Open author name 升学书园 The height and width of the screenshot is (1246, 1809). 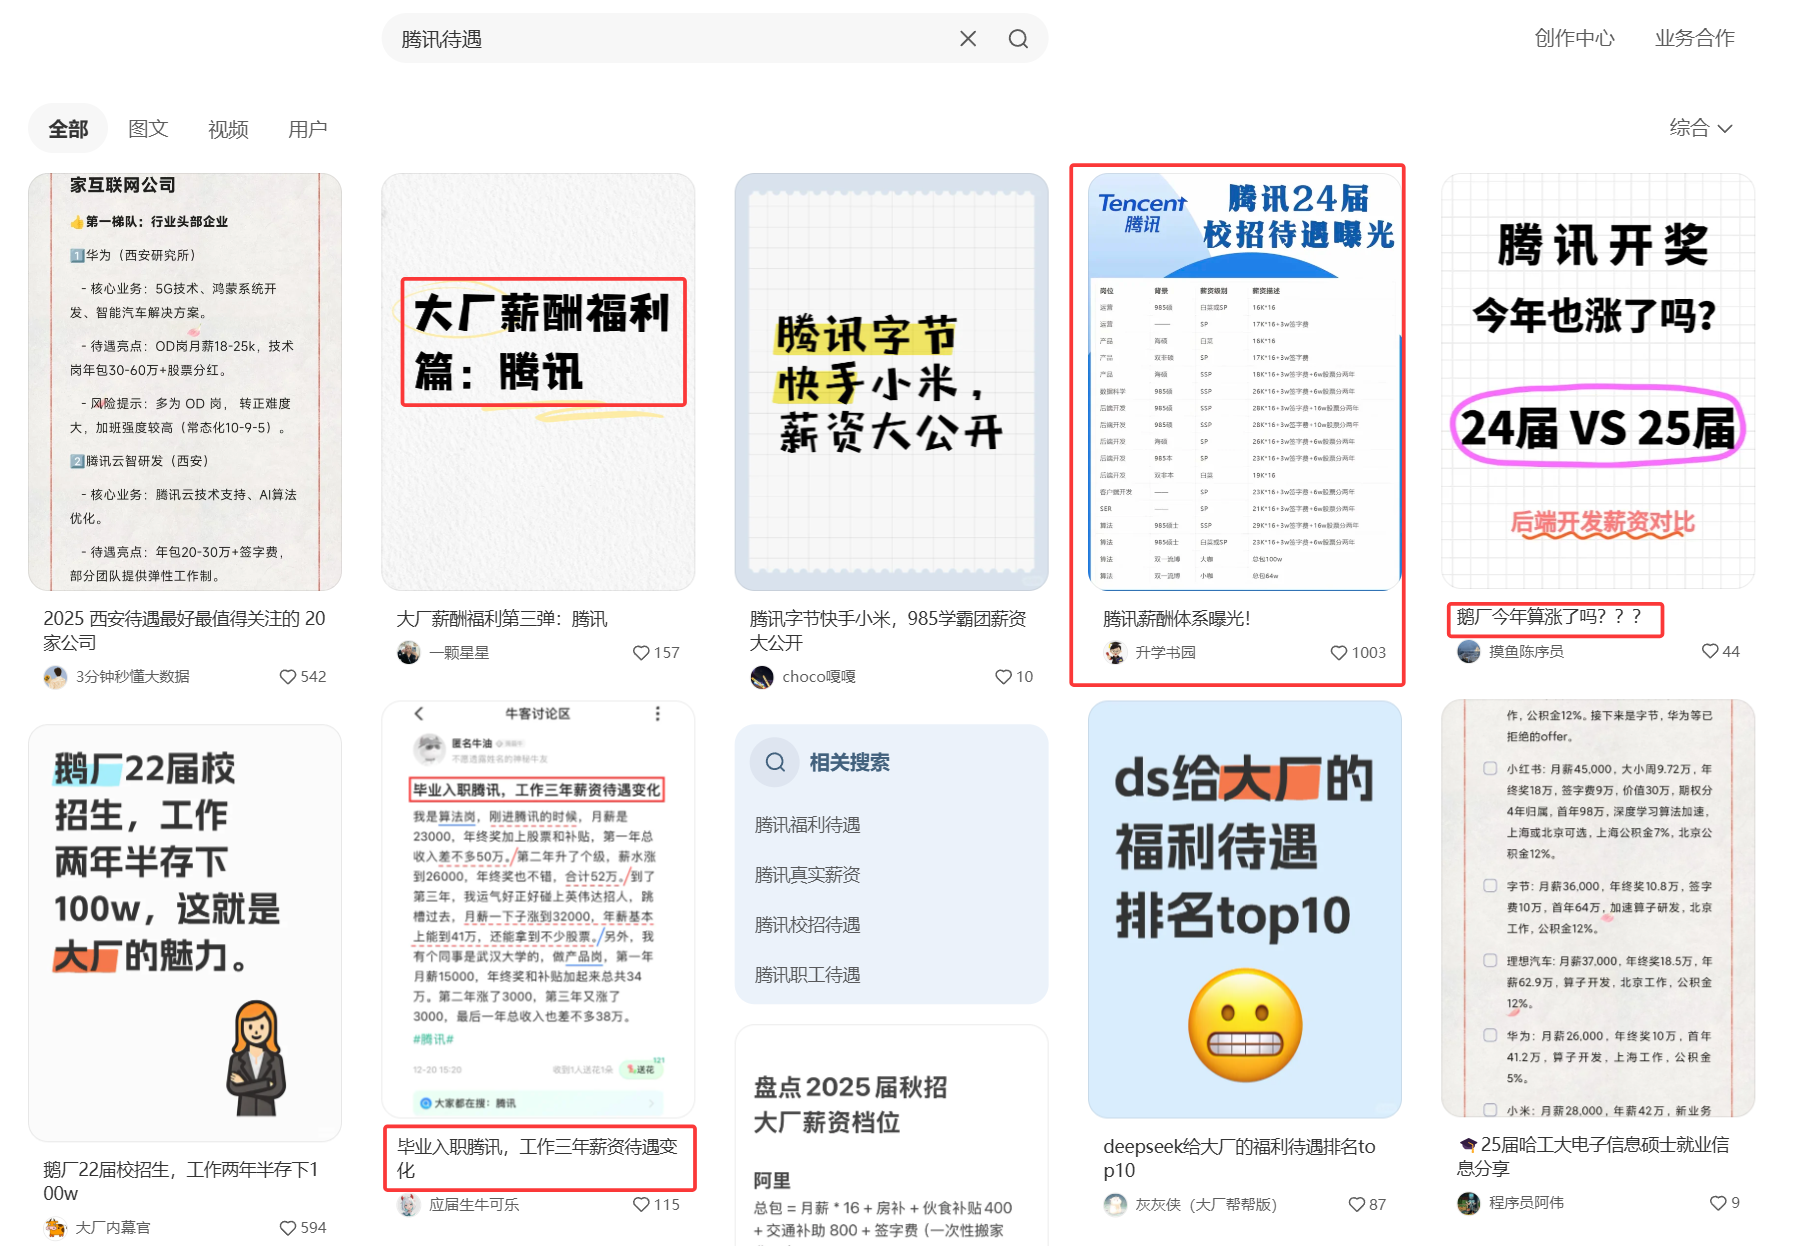point(1165,653)
